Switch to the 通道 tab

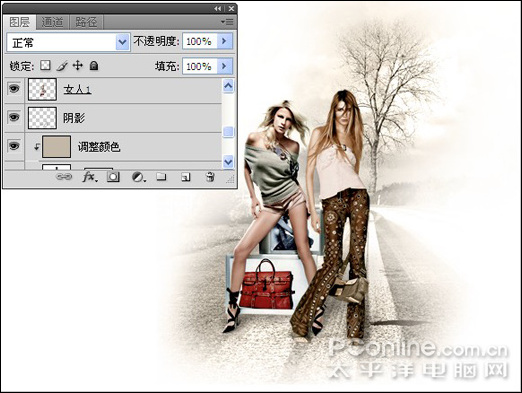click(52, 22)
